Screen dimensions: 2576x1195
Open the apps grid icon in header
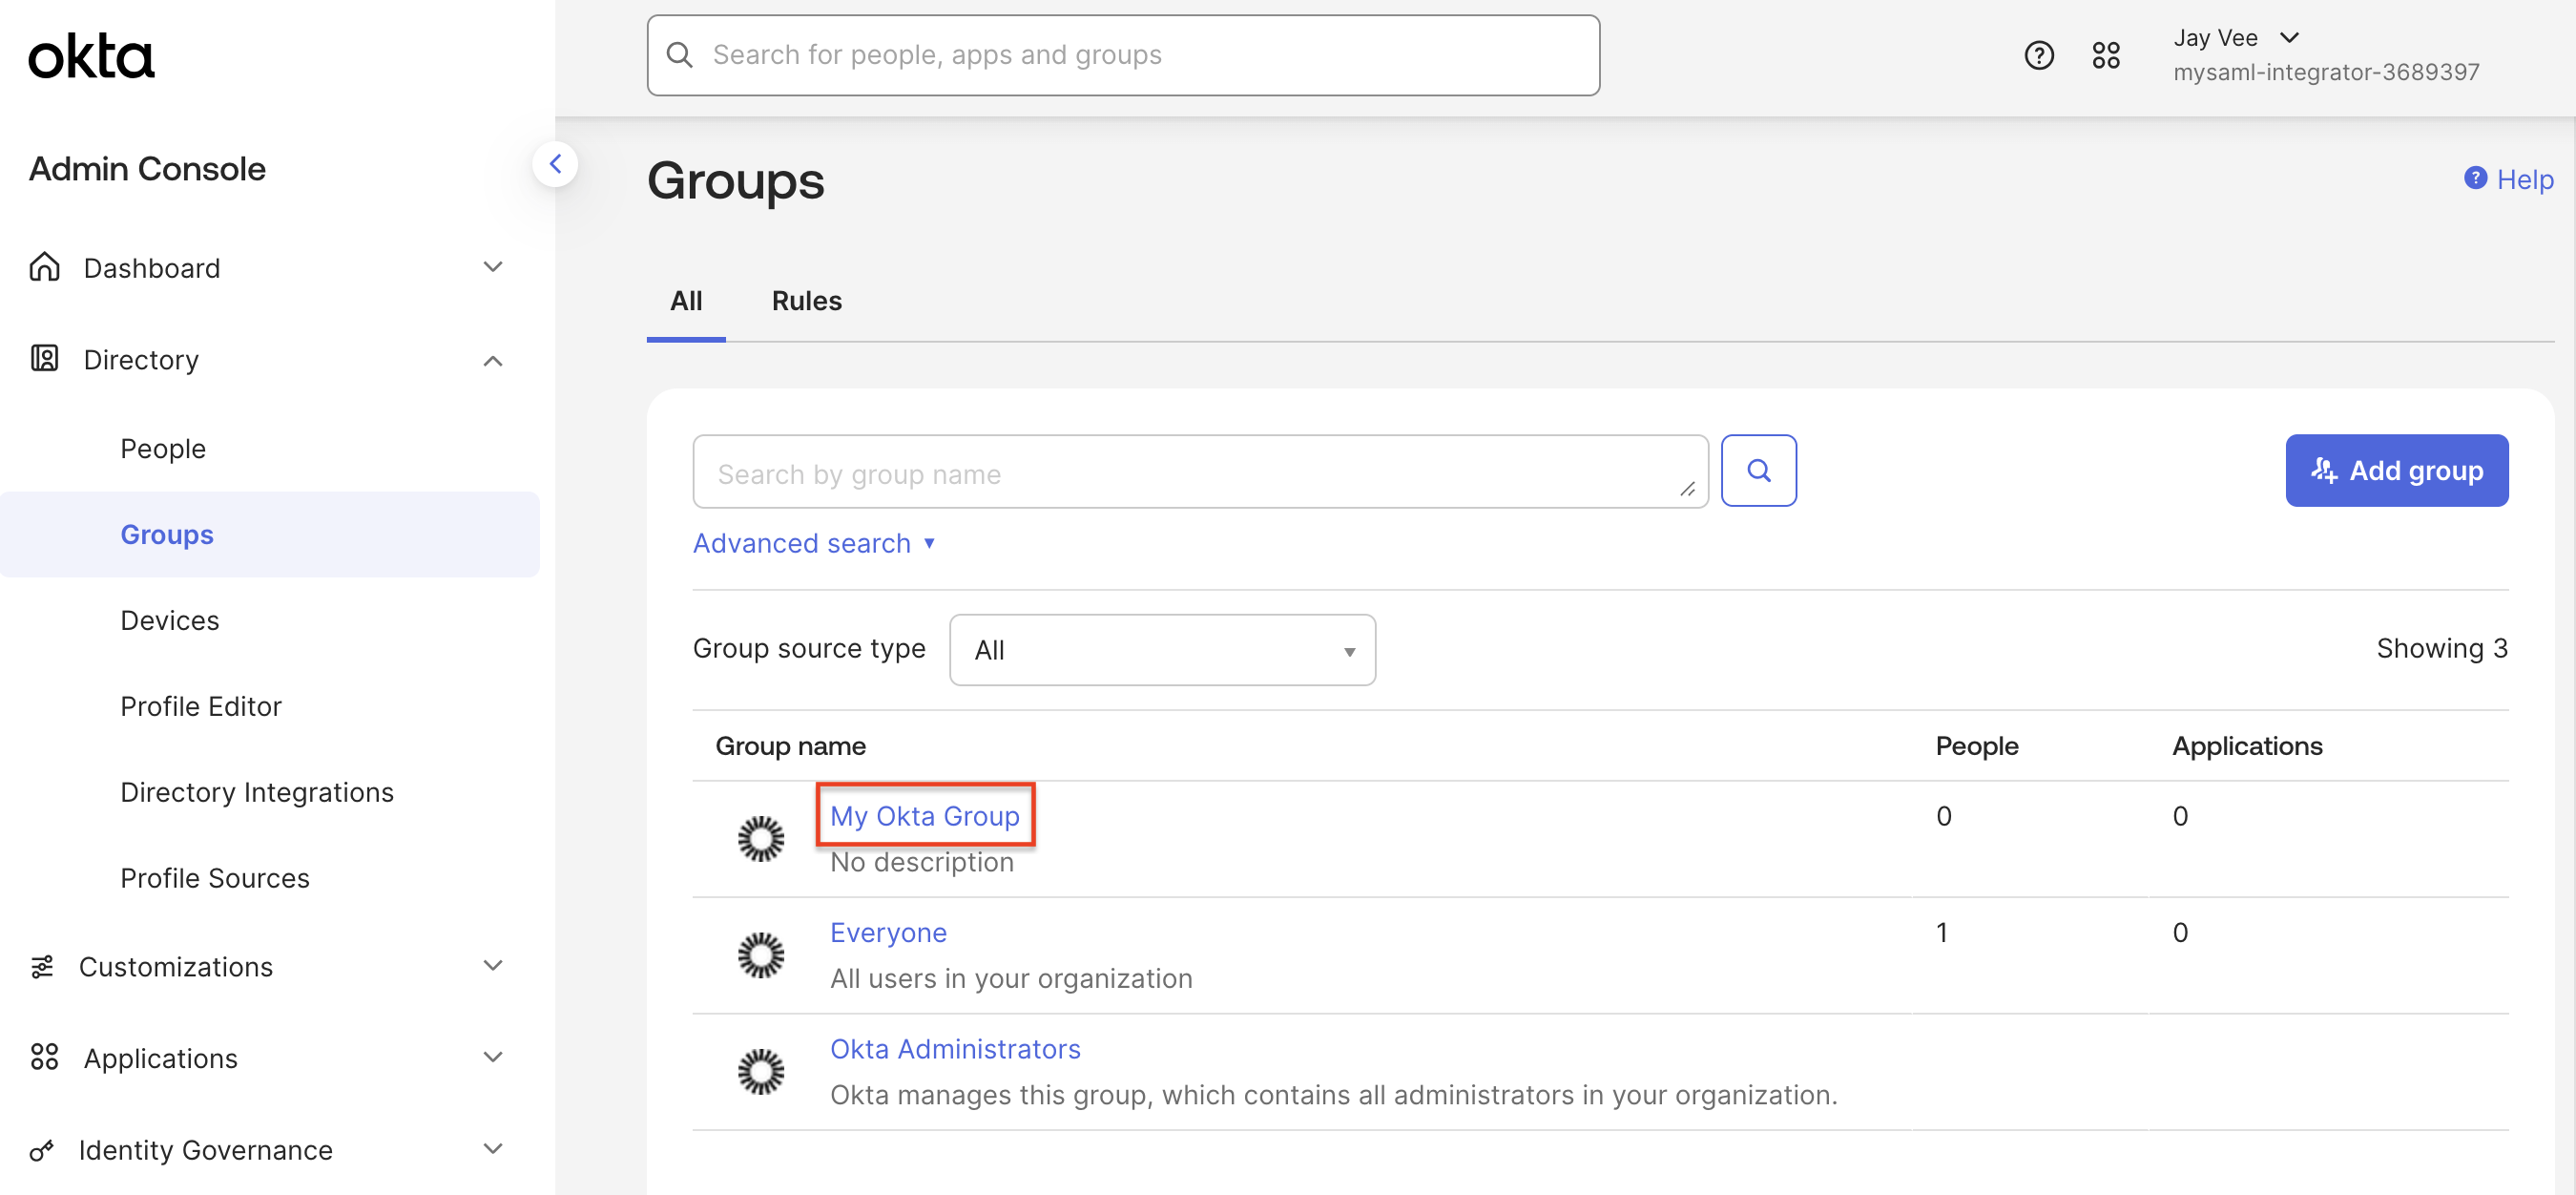pyautogui.click(x=2106, y=55)
